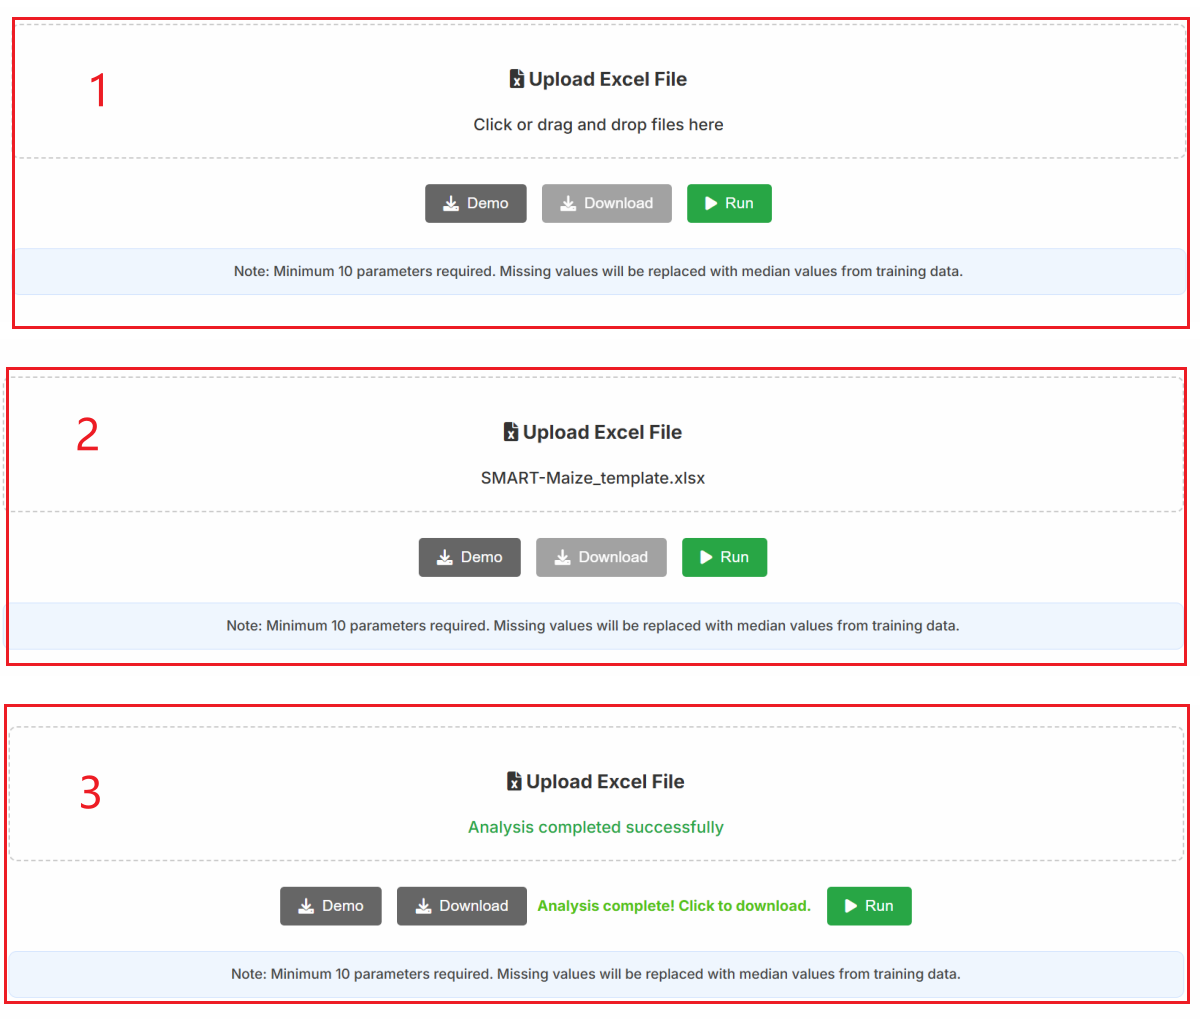Click the greyed-out Download button in panel 1

(x=606, y=204)
